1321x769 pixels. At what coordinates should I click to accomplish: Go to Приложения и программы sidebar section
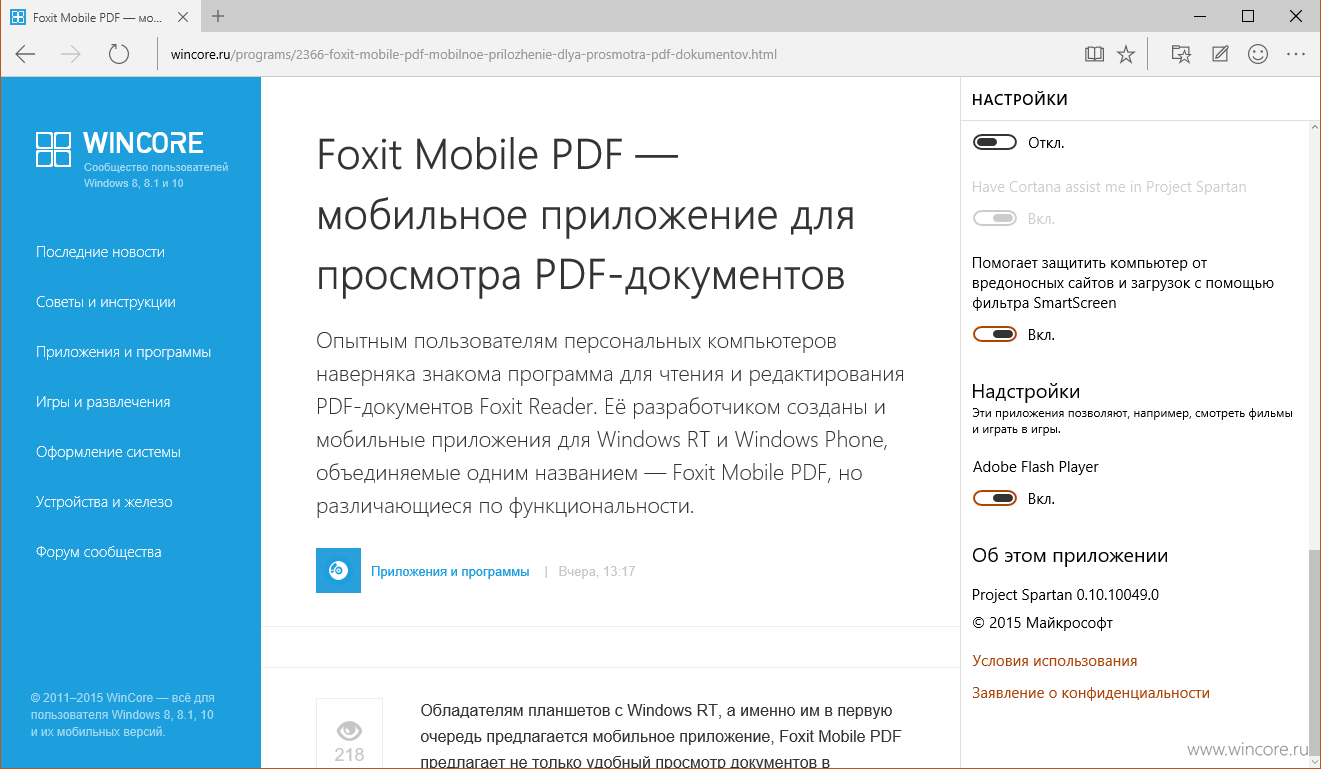pos(123,352)
